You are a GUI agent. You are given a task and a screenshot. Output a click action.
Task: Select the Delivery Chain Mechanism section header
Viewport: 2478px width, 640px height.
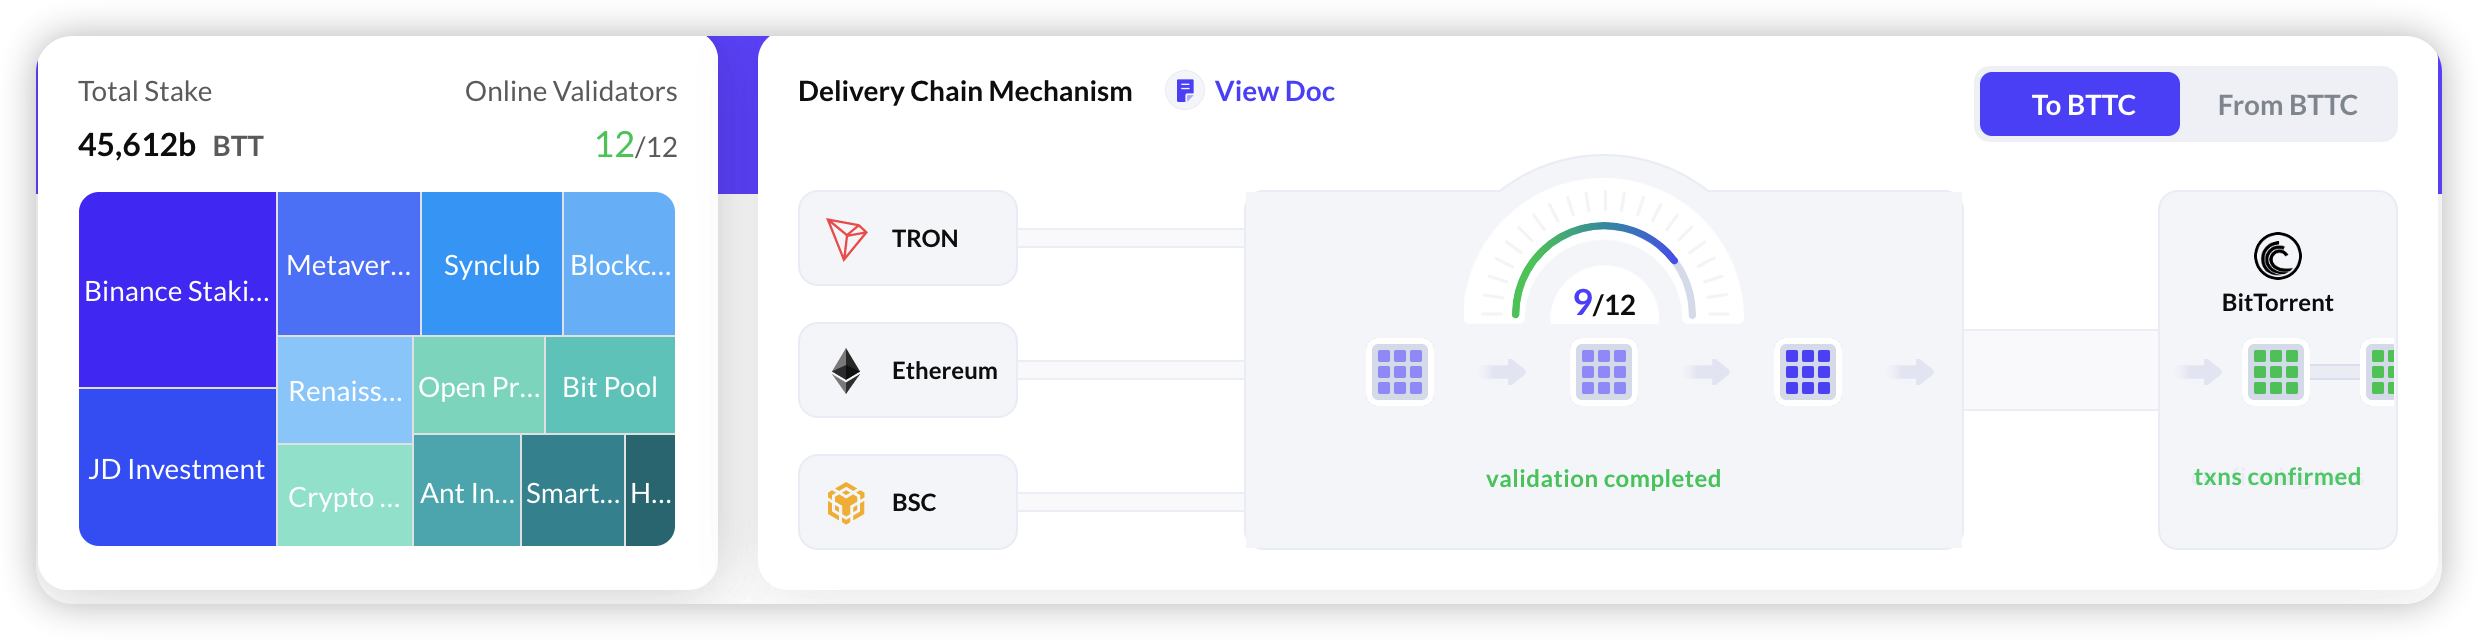coord(964,91)
